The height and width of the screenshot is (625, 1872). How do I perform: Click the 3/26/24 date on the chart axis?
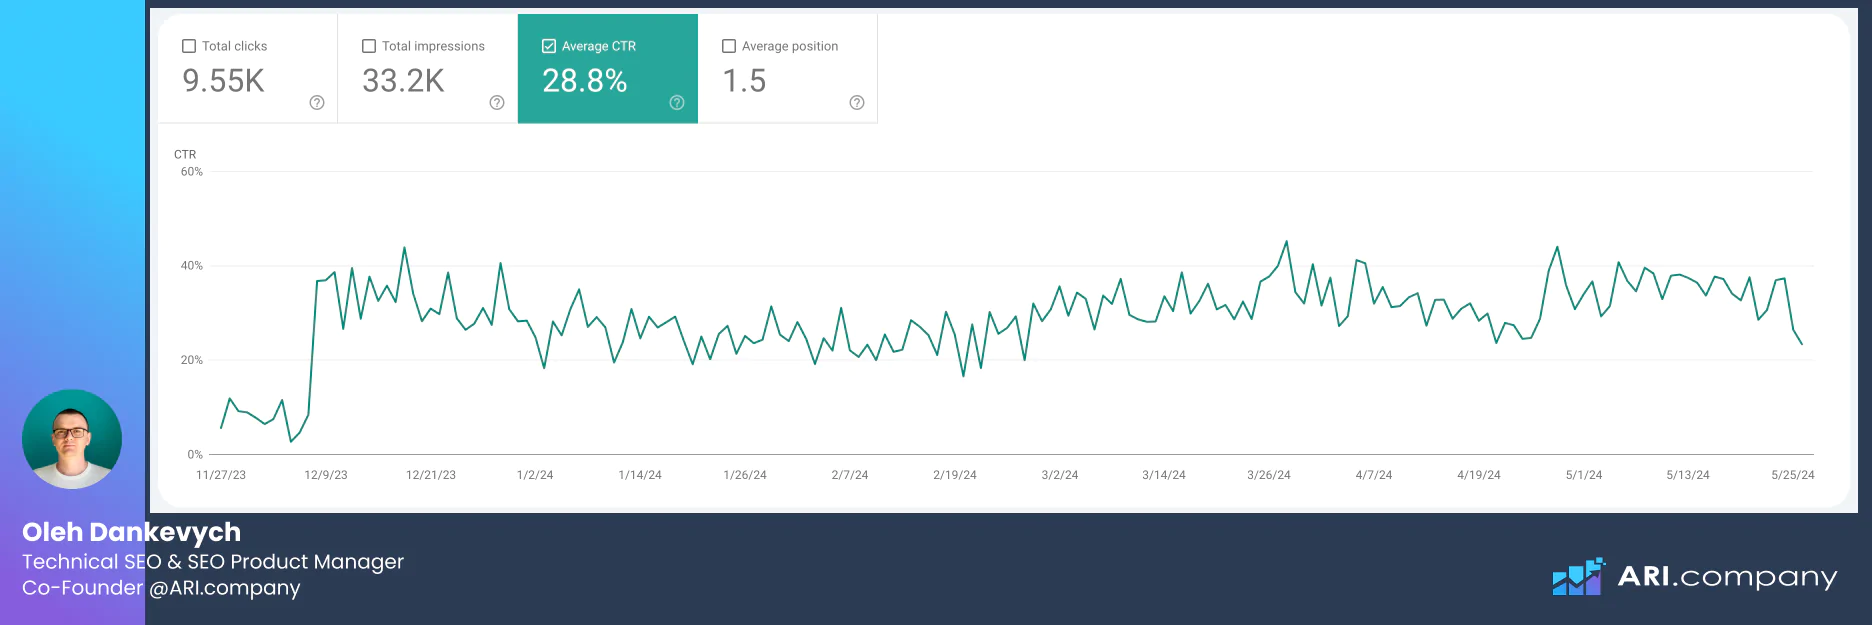pos(1268,475)
